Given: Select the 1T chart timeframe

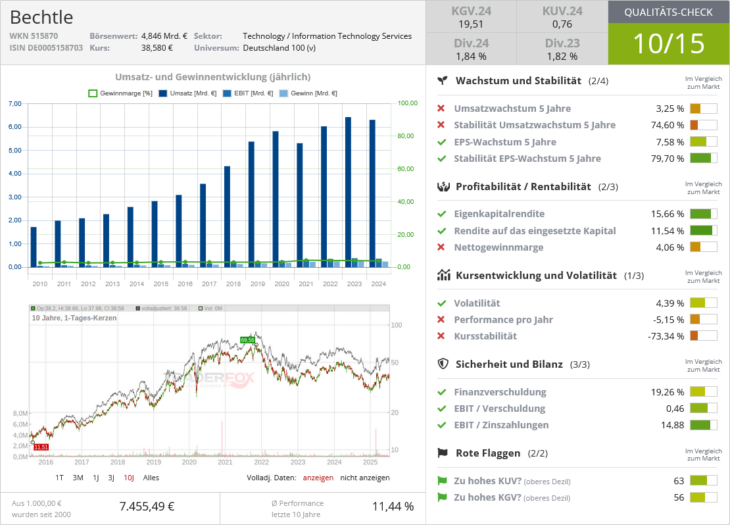Looking at the screenshot, I should click(x=59, y=478).
